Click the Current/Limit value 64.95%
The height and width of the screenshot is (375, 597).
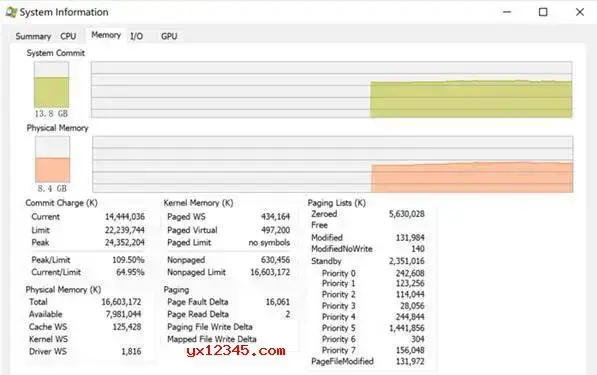pos(130,272)
